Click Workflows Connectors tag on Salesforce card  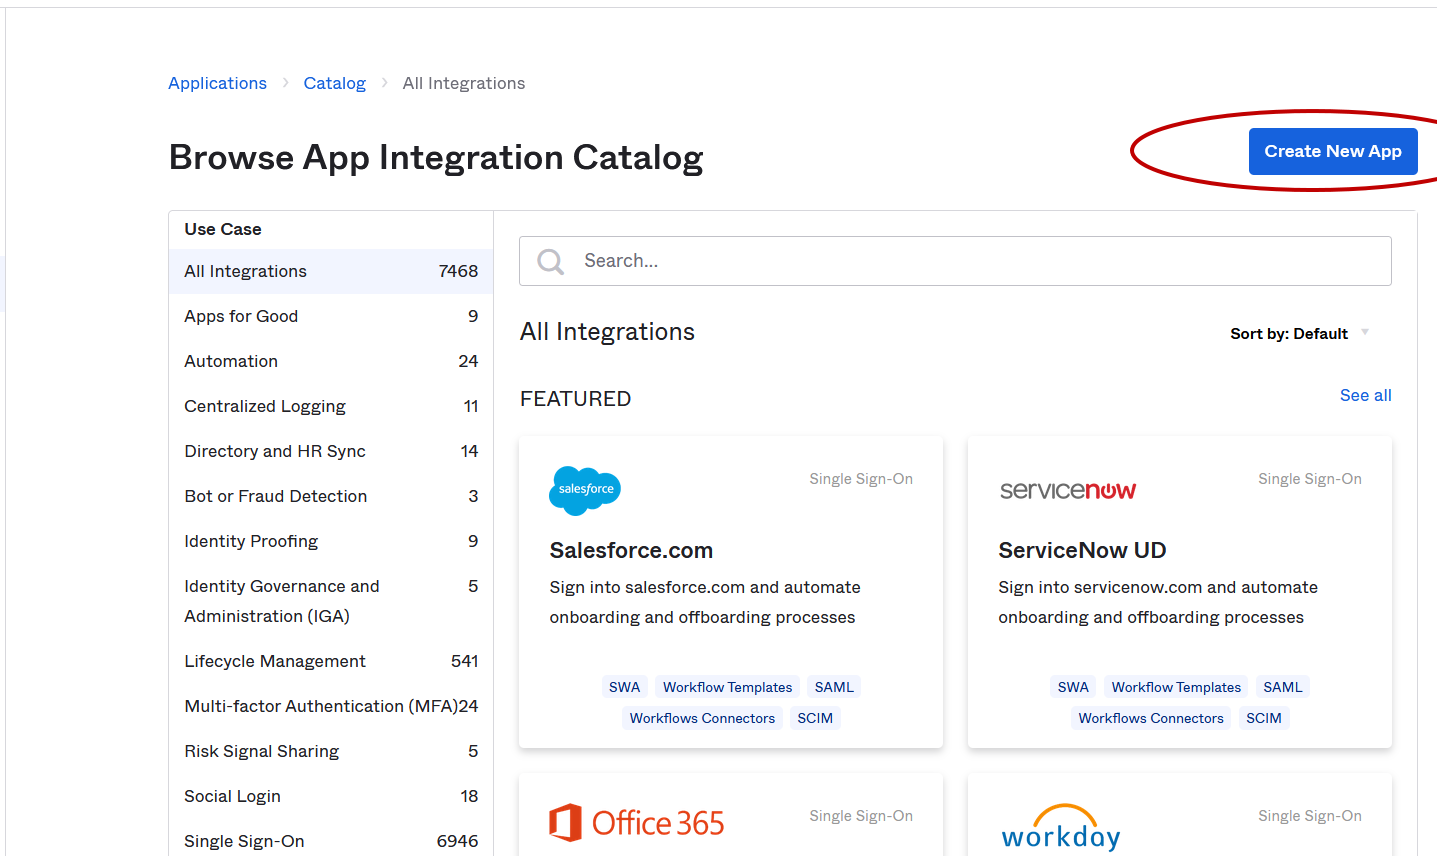tap(702, 718)
